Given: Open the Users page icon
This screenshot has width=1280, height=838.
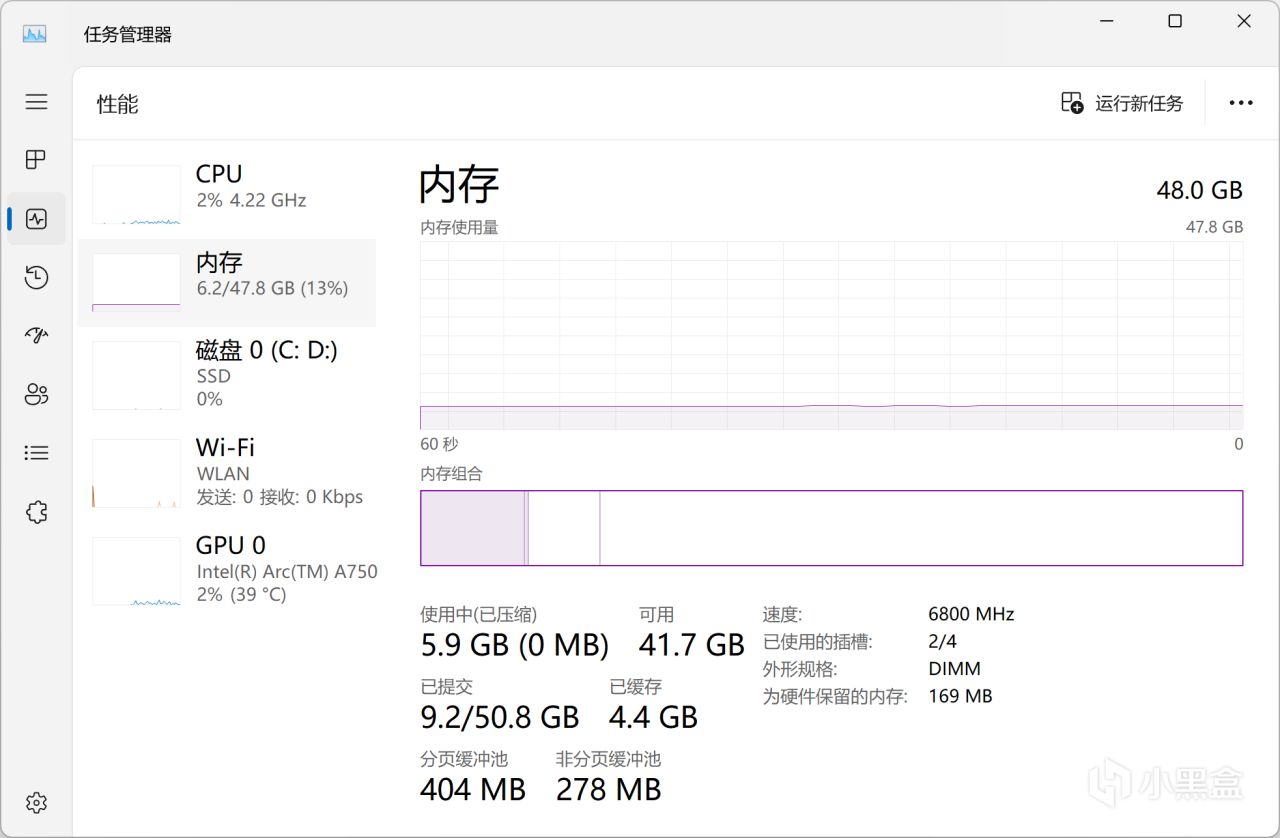Looking at the screenshot, I should [37, 395].
